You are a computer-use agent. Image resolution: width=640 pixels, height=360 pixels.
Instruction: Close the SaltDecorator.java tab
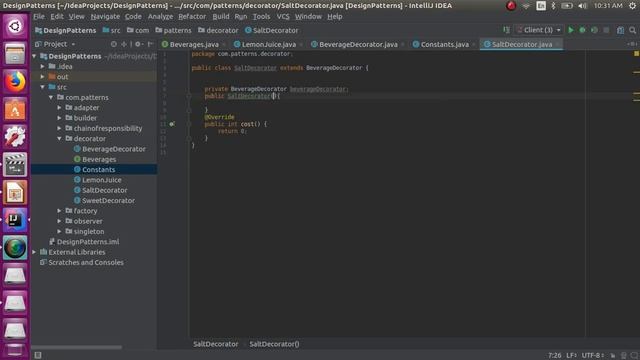pyautogui.click(x=558, y=44)
